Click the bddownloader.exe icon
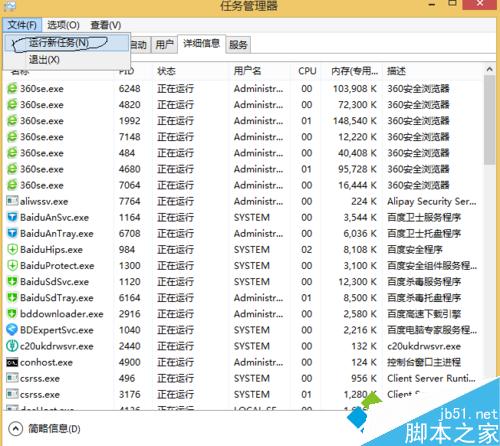 pyautogui.click(x=12, y=314)
